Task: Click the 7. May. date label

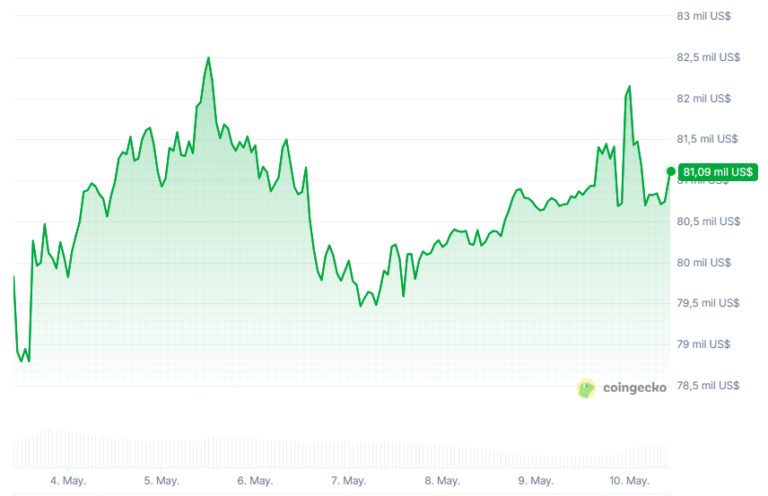Action: pos(349,481)
